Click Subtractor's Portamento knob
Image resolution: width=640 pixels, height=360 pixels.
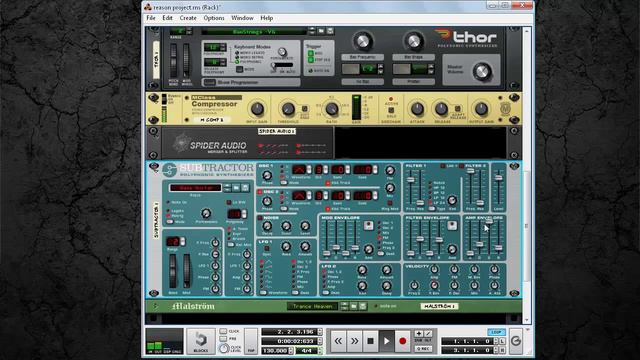coord(206,213)
